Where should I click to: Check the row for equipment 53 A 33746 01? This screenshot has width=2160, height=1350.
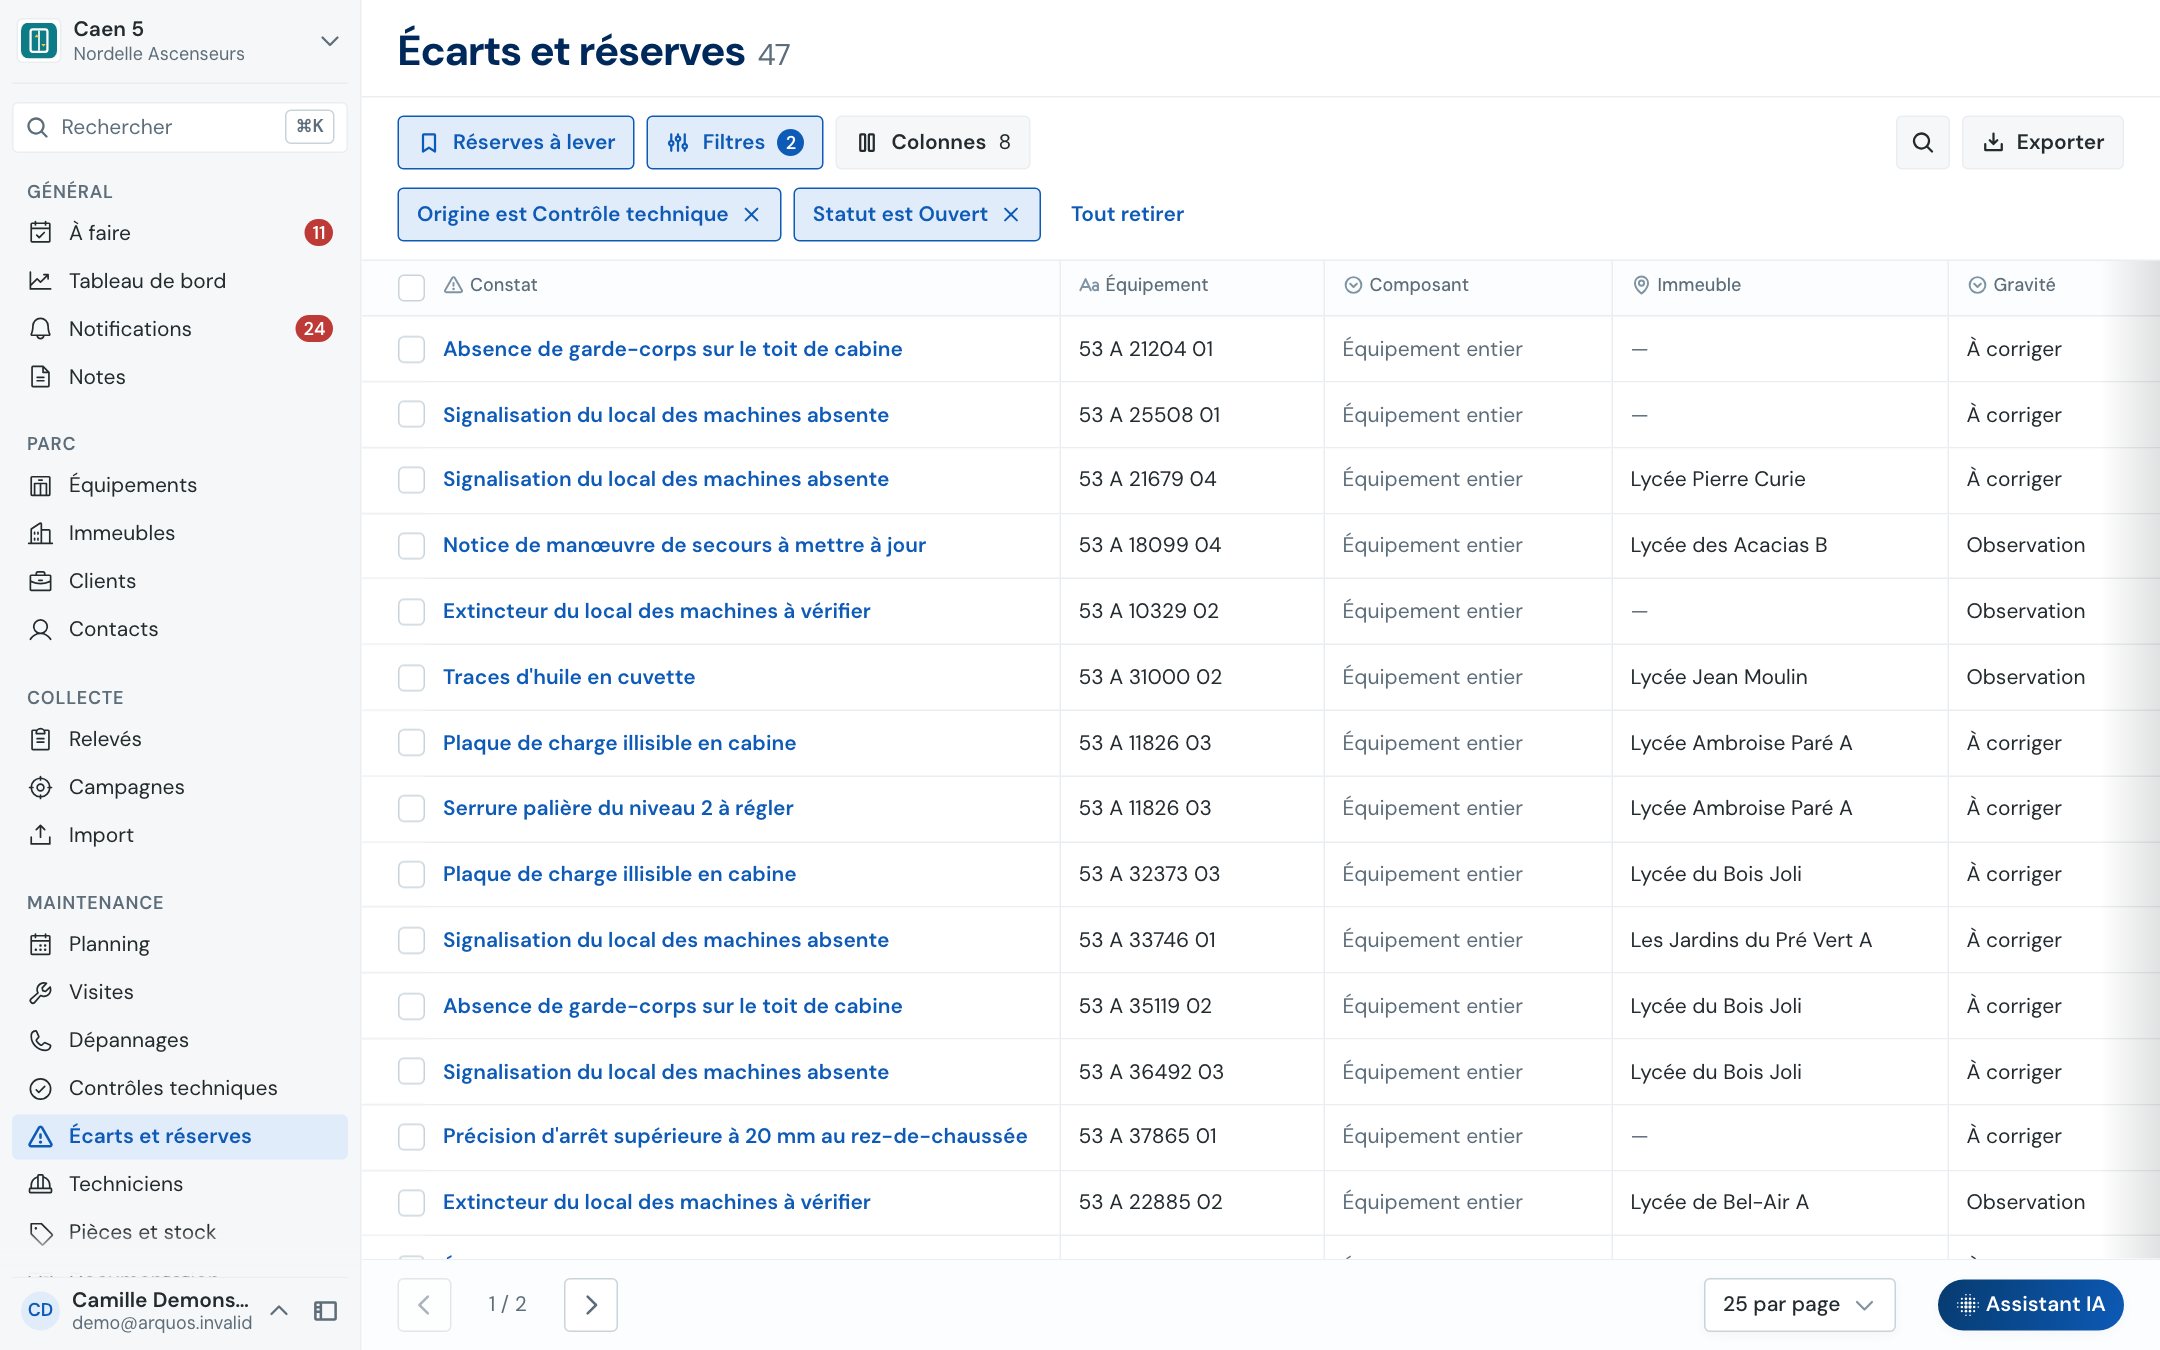coord(411,940)
